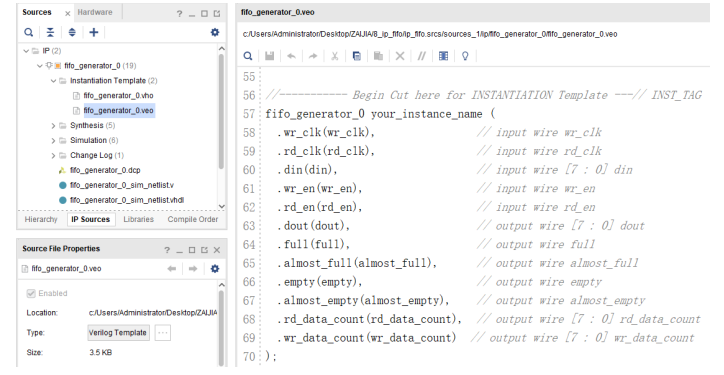Viewport: 724px width, 375px height.
Task: Collapse the IP (2) tree node
Action: click(26, 51)
